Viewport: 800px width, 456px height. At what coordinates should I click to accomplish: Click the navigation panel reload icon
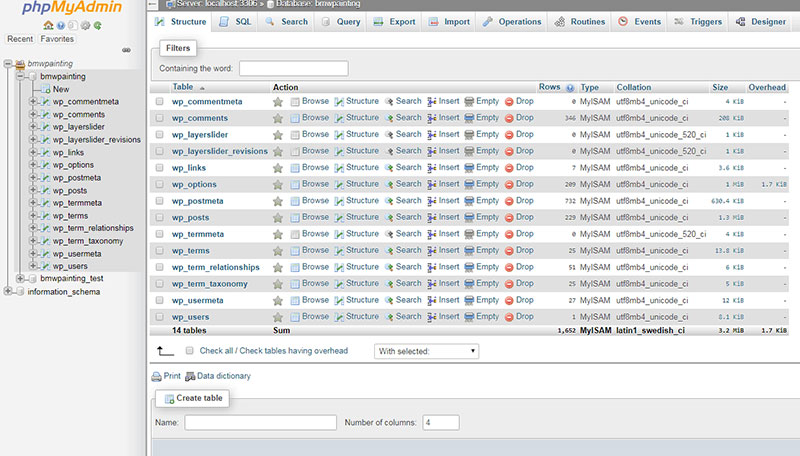97,25
